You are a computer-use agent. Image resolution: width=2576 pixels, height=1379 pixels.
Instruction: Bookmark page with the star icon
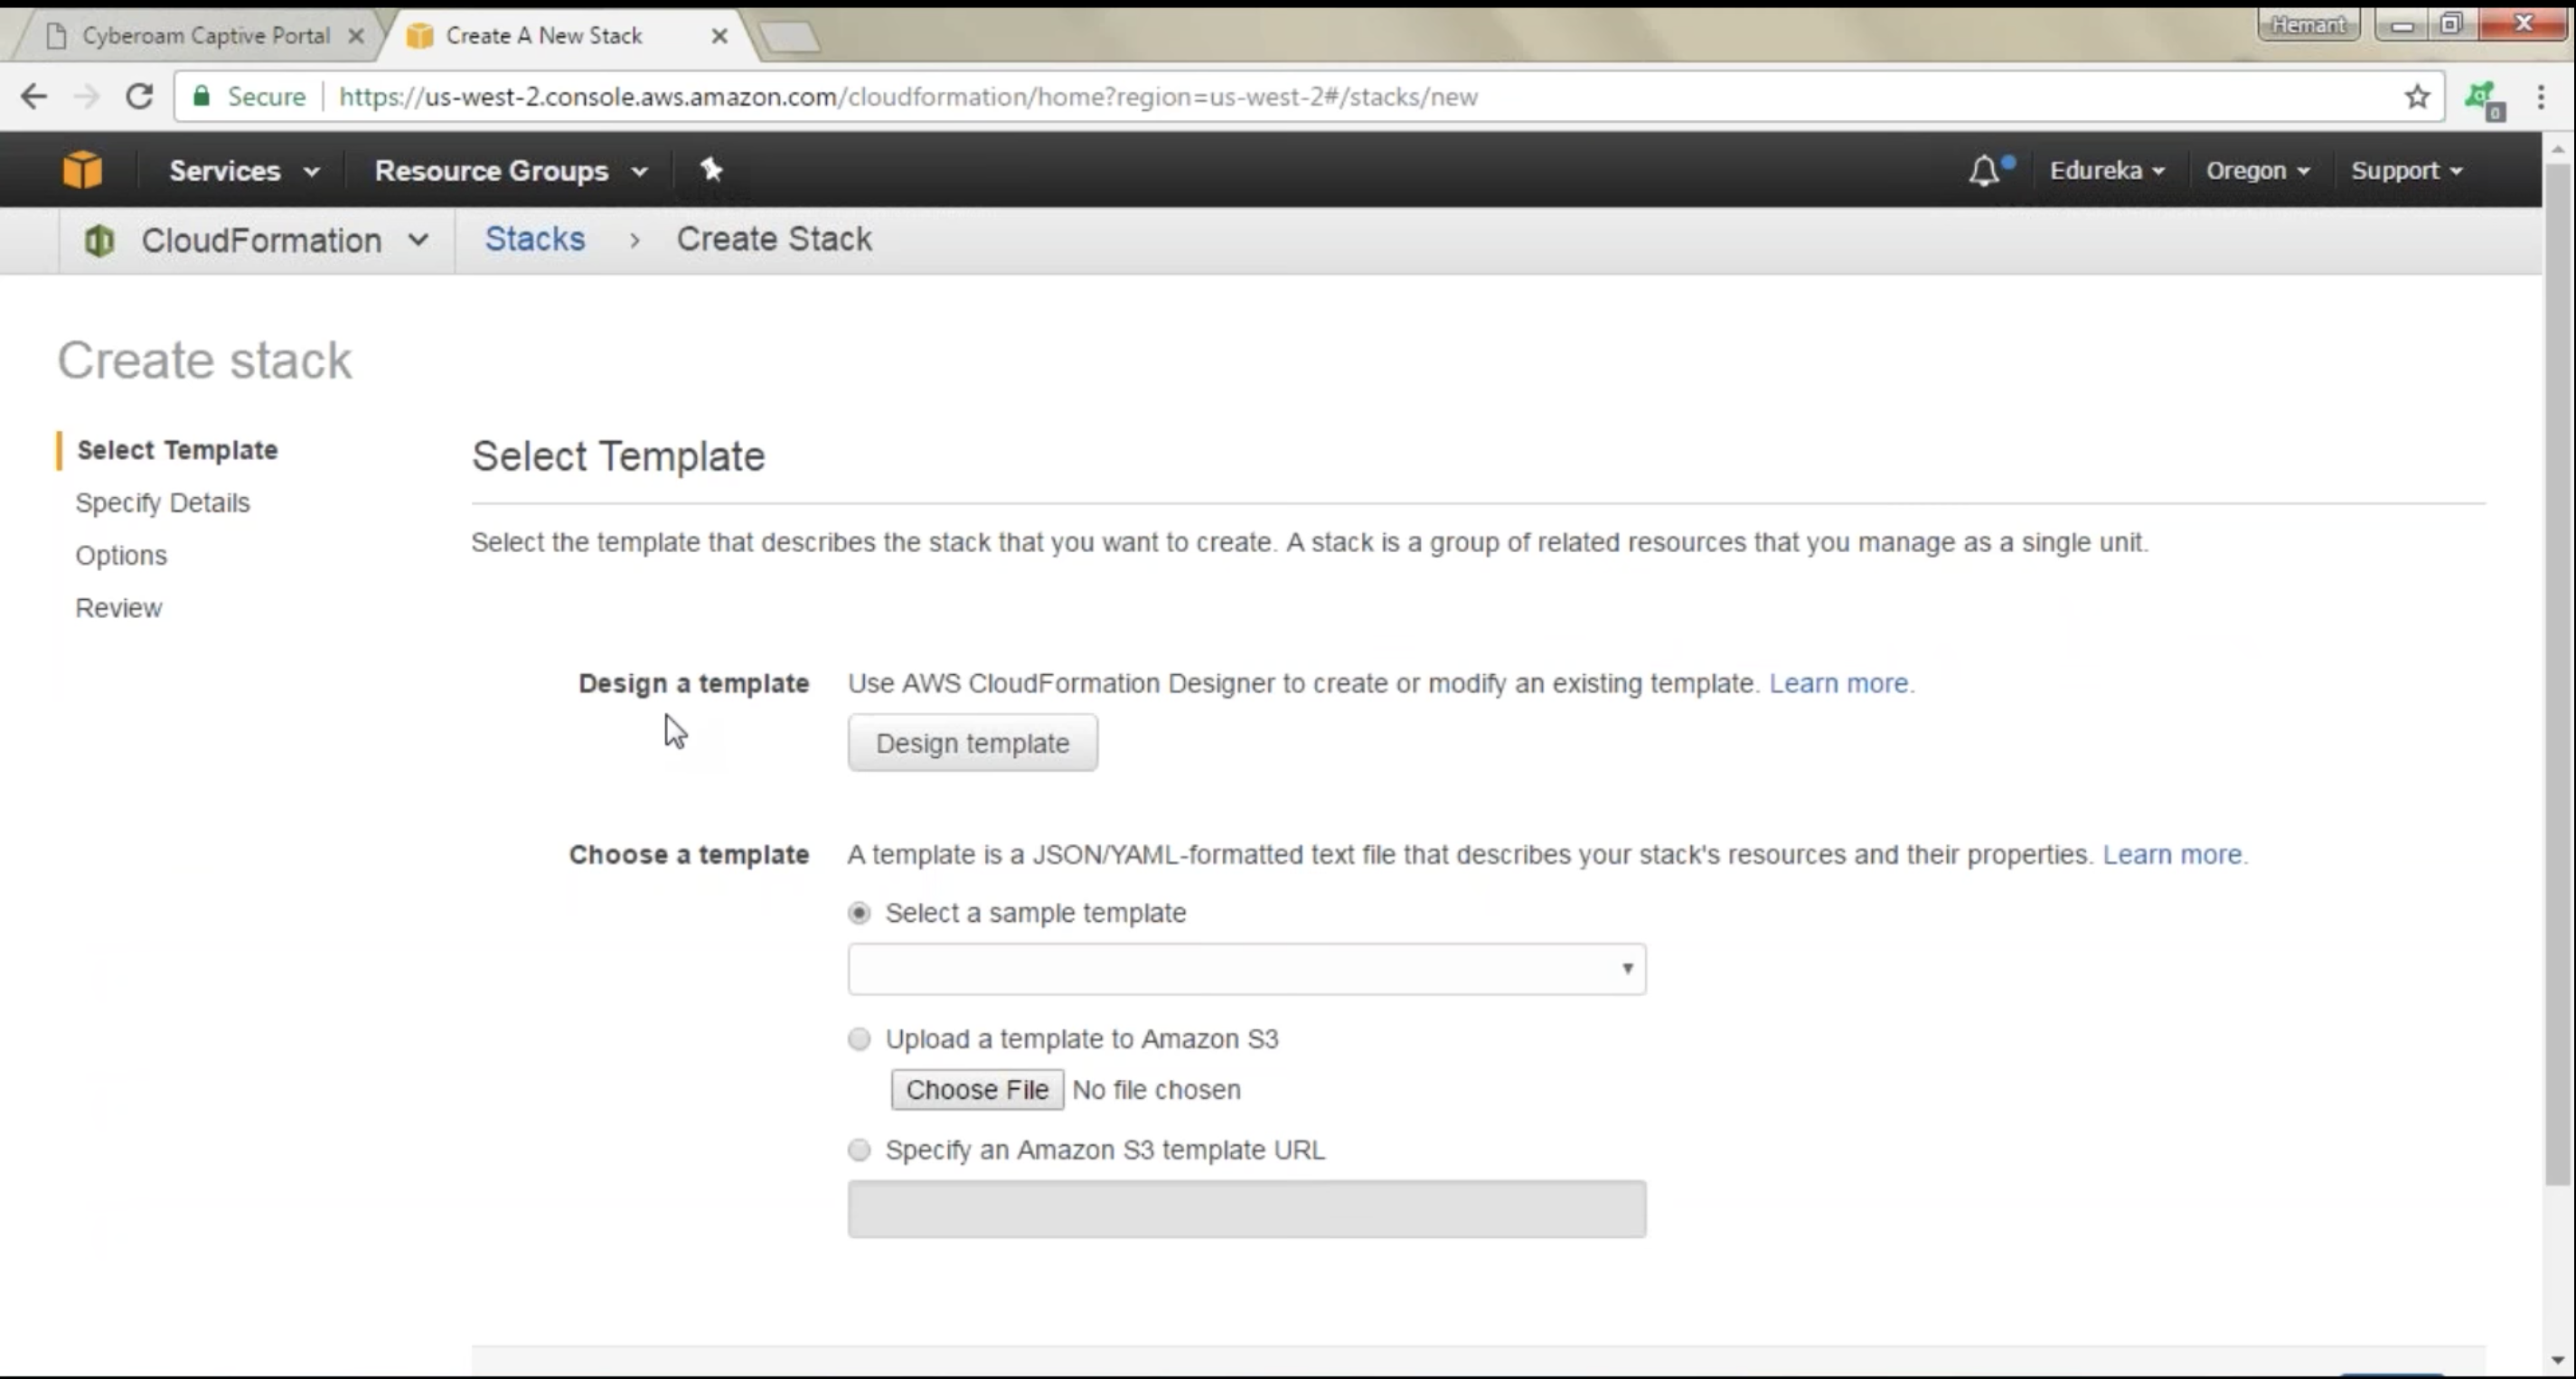pyautogui.click(x=2417, y=97)
